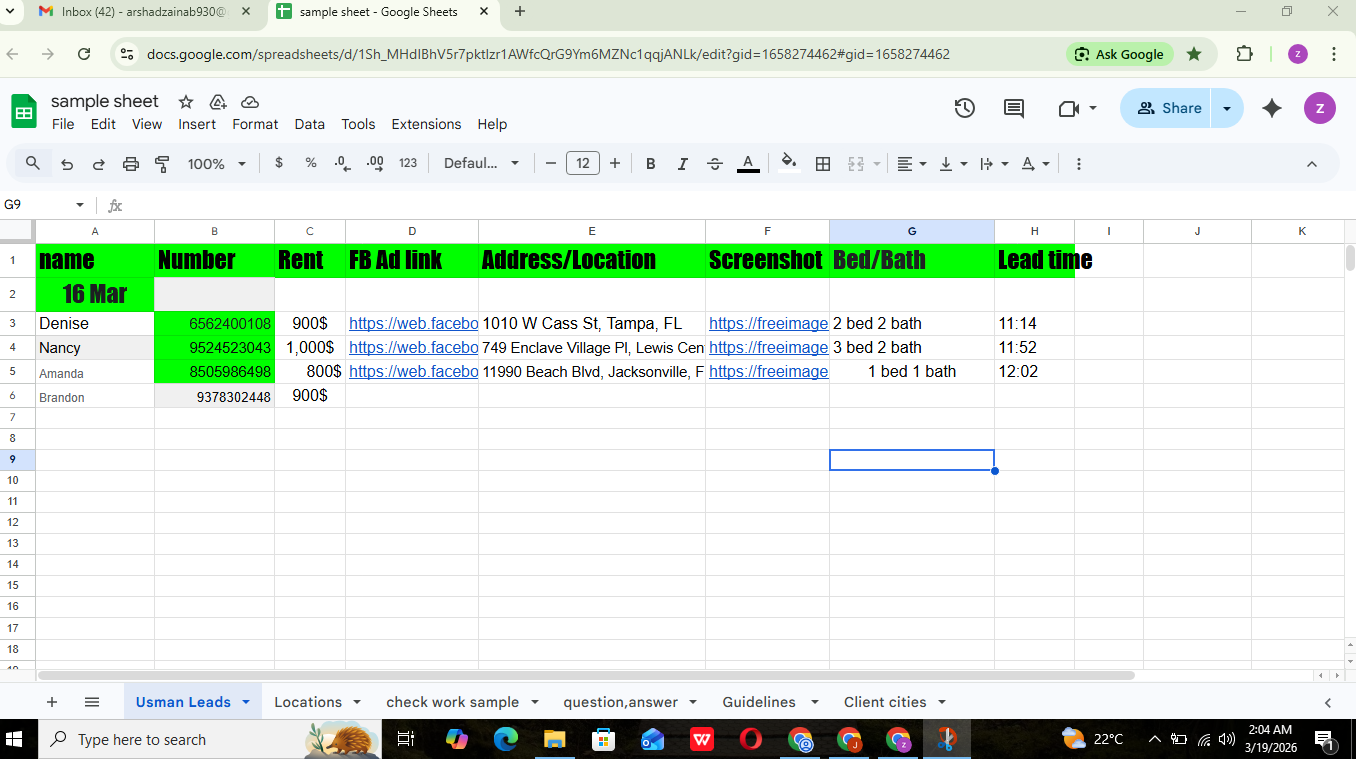Open the zoom level dropdown
The height and width of the screenshot is (759, 1356).
point(217,164)
